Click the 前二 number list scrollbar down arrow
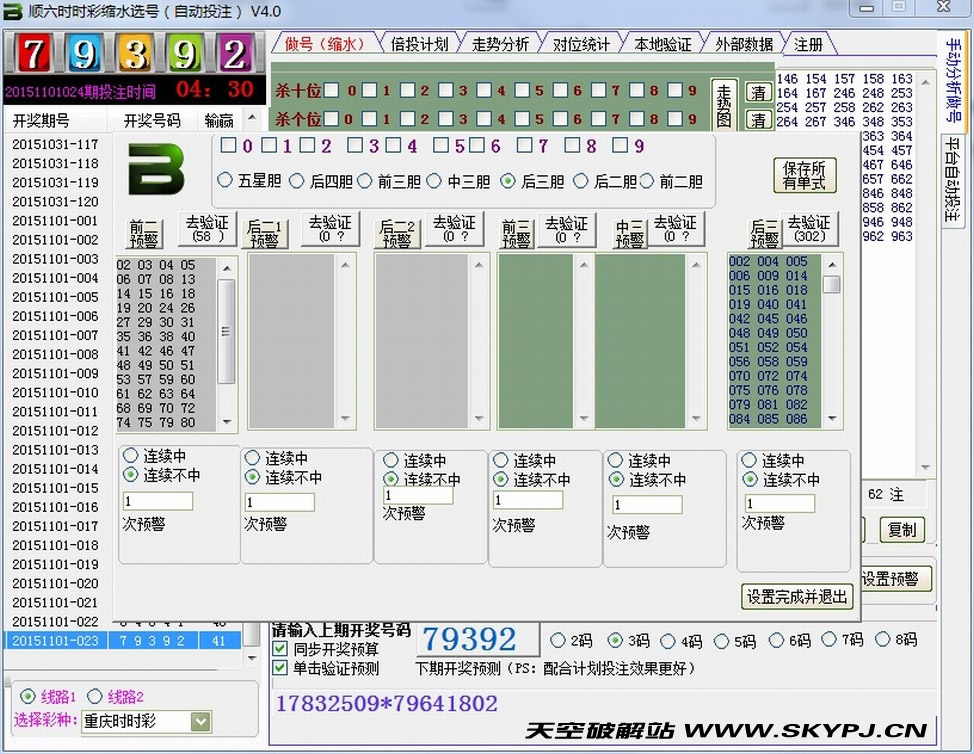This screenshot has height=754, width=974. pyautogui.click(x=227, y=422)
